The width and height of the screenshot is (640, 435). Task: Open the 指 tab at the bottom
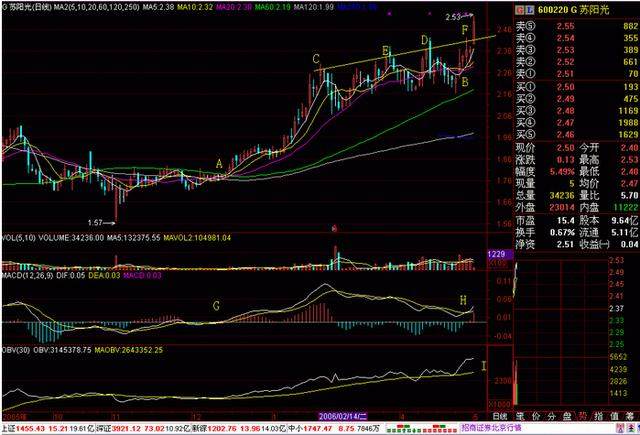(x=598, y=413)
